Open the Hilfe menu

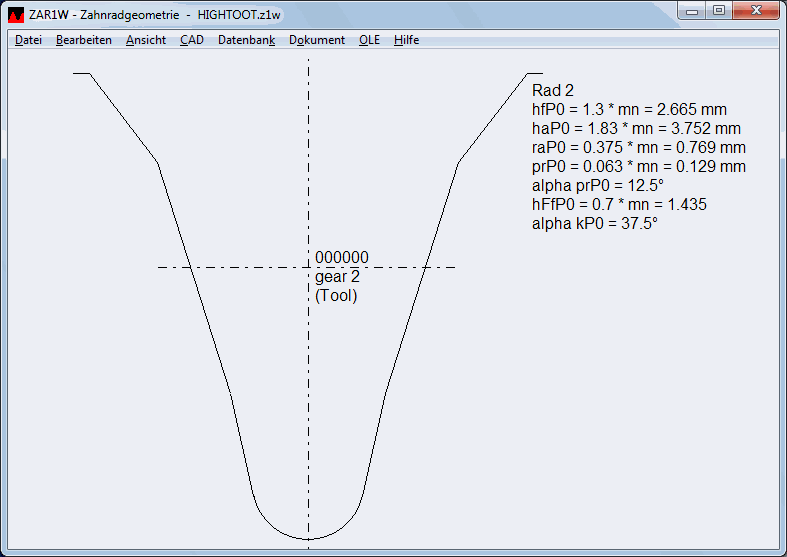pos(406,40)
